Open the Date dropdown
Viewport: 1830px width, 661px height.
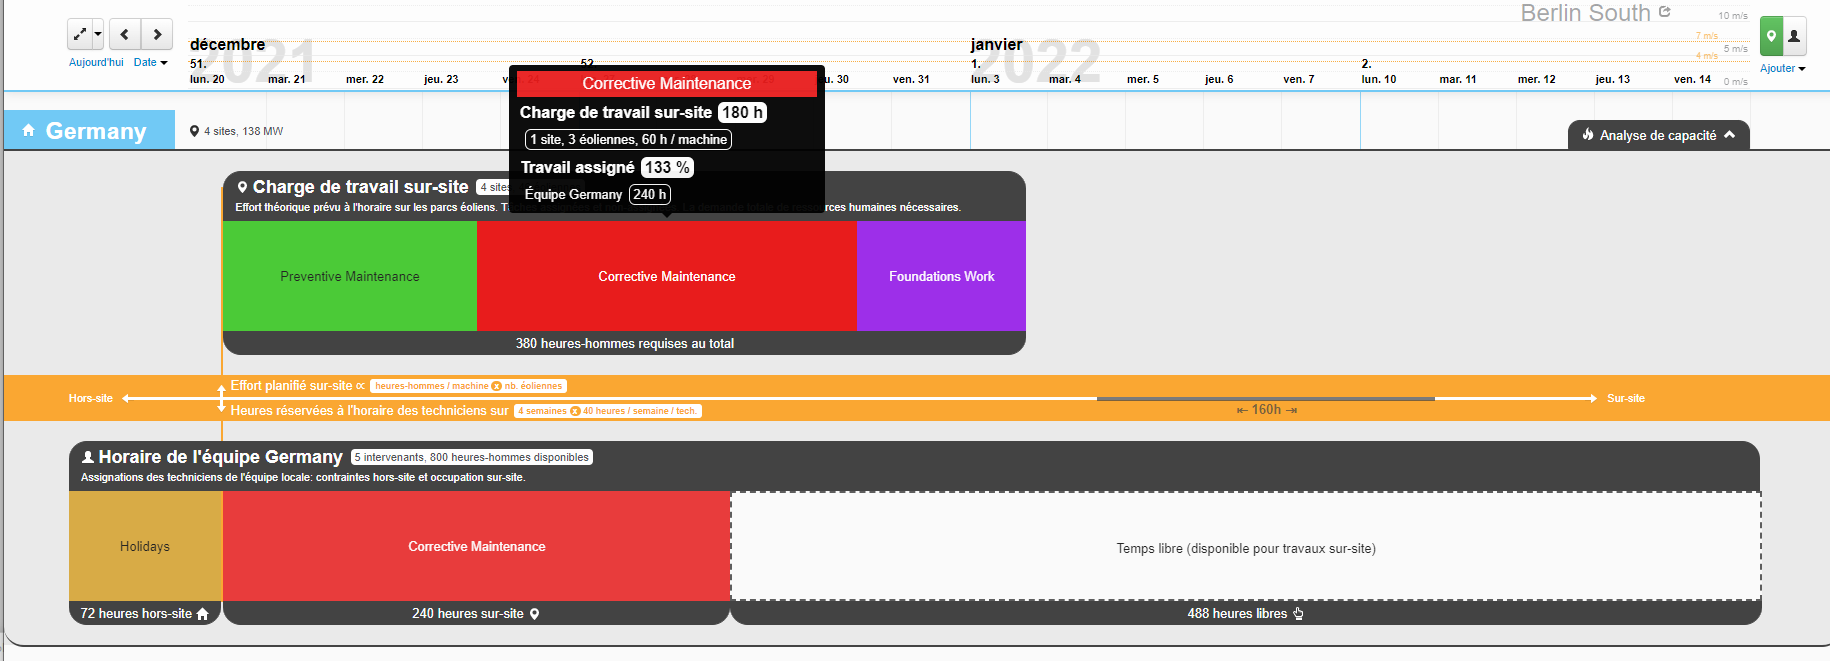[x=150, y=62]
